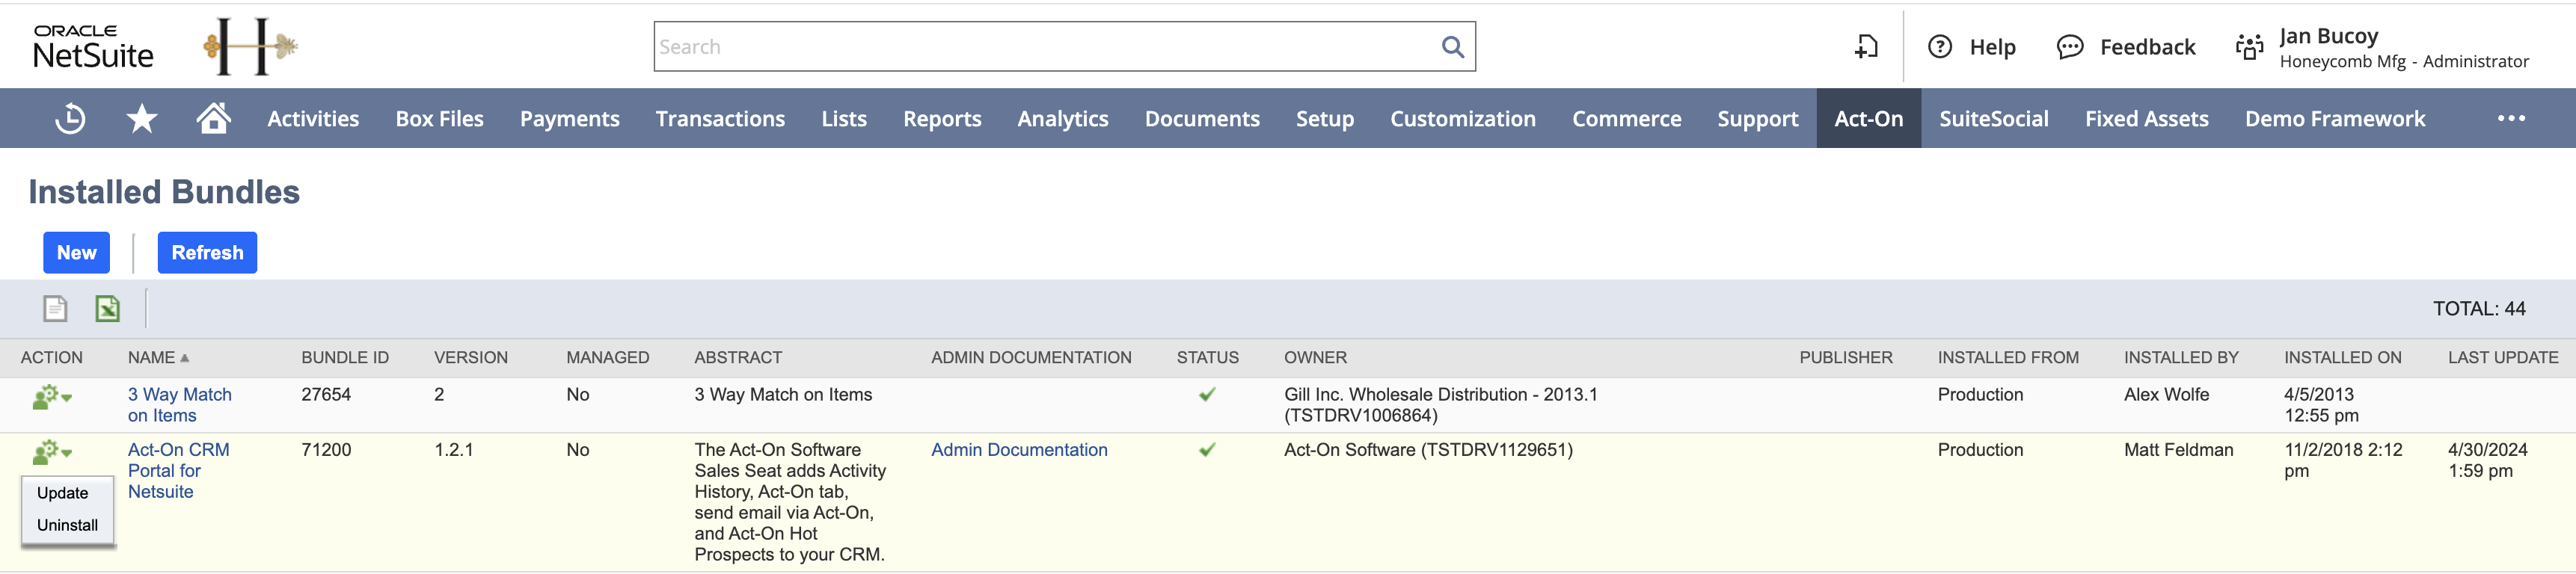Click the Feedback speech bubble icon
The width and height of the screenshot is (2576, 574).
pyautogui.click(x=2069, y=47)
